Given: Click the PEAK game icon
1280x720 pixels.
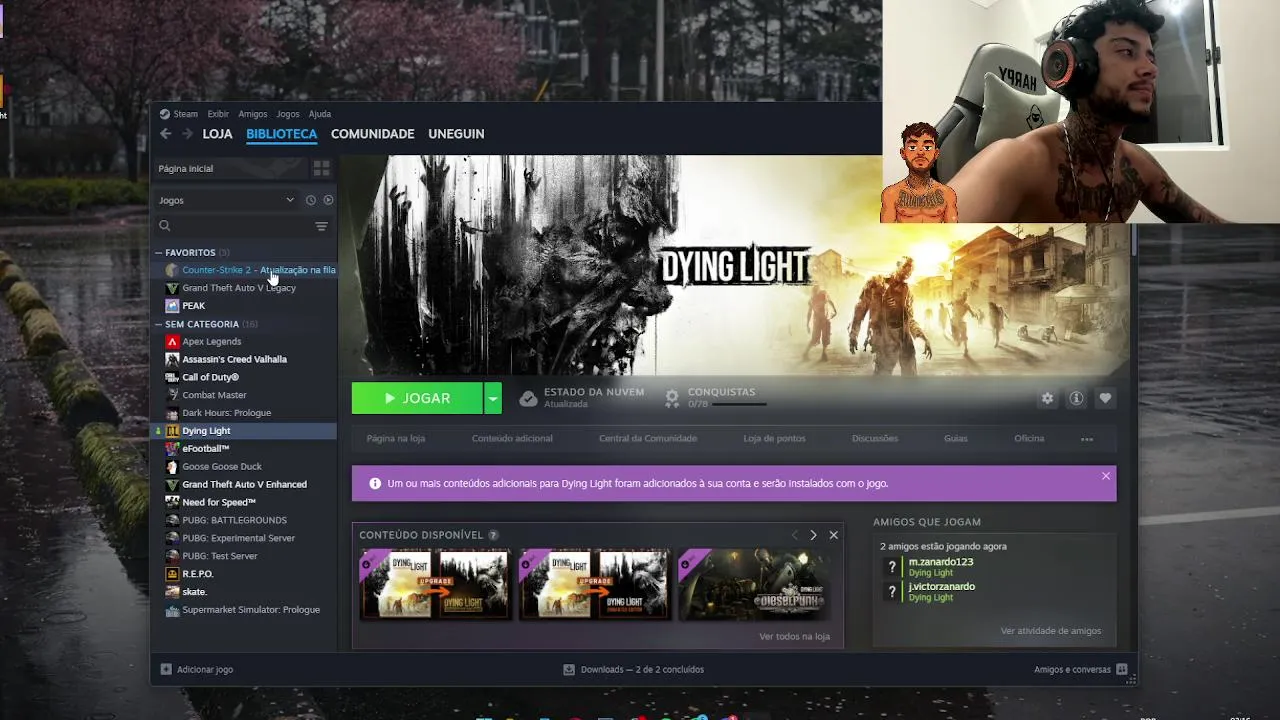Looking at the screenshot, I should (x=172, y=306).
